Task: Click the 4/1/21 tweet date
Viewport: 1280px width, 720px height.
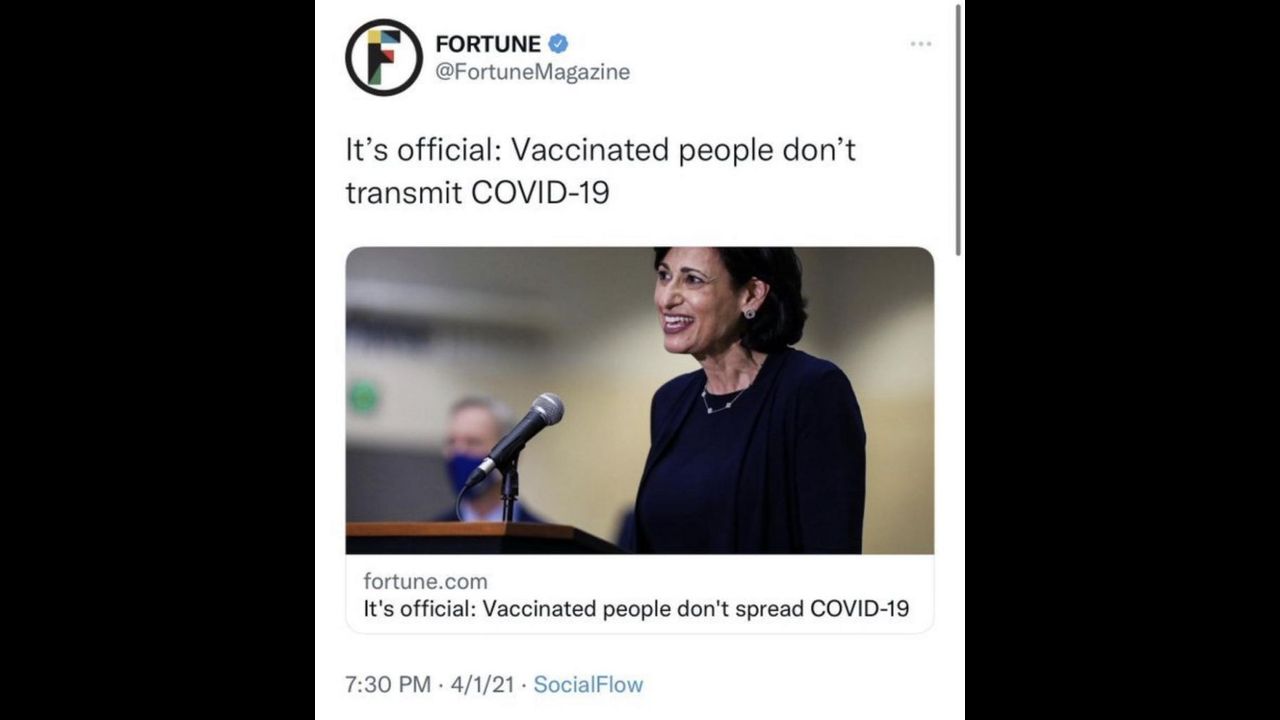Action: tap(482, 685)
